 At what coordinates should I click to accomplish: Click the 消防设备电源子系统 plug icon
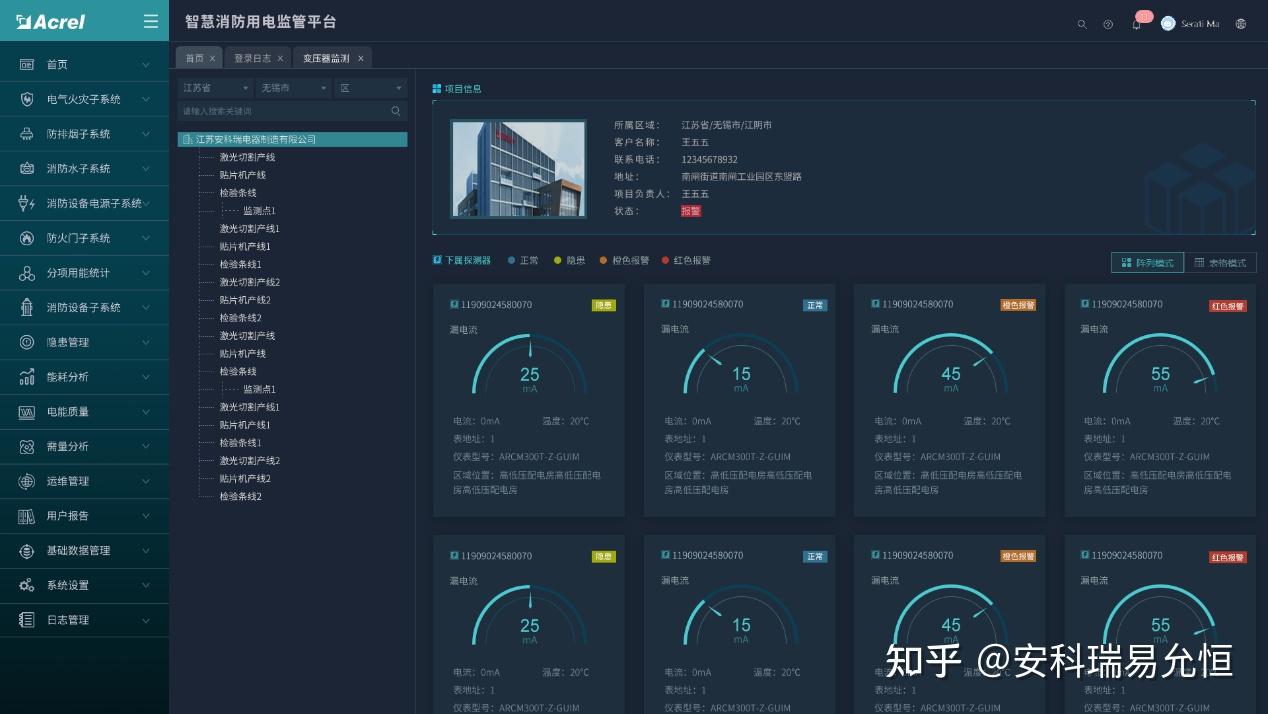pyautogui.click(x=27, y=203)
